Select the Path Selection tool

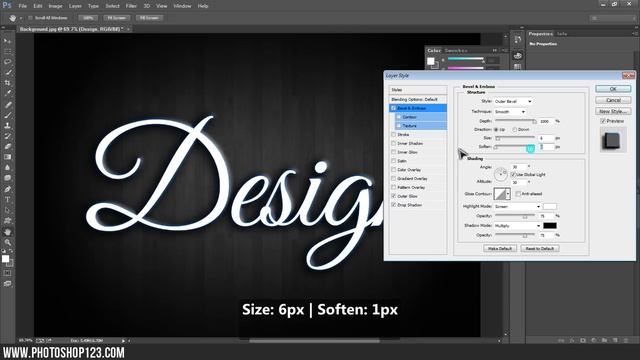click(7, 211)
